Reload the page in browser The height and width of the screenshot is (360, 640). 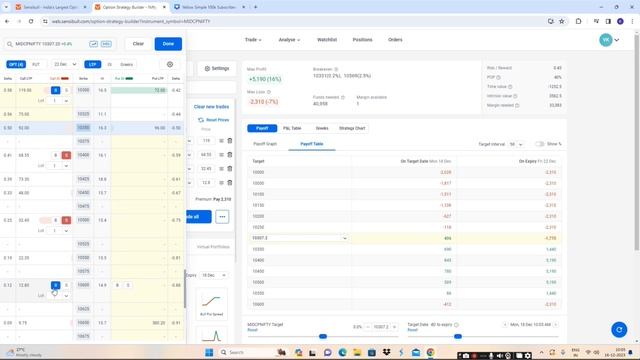tap(31, 21)
